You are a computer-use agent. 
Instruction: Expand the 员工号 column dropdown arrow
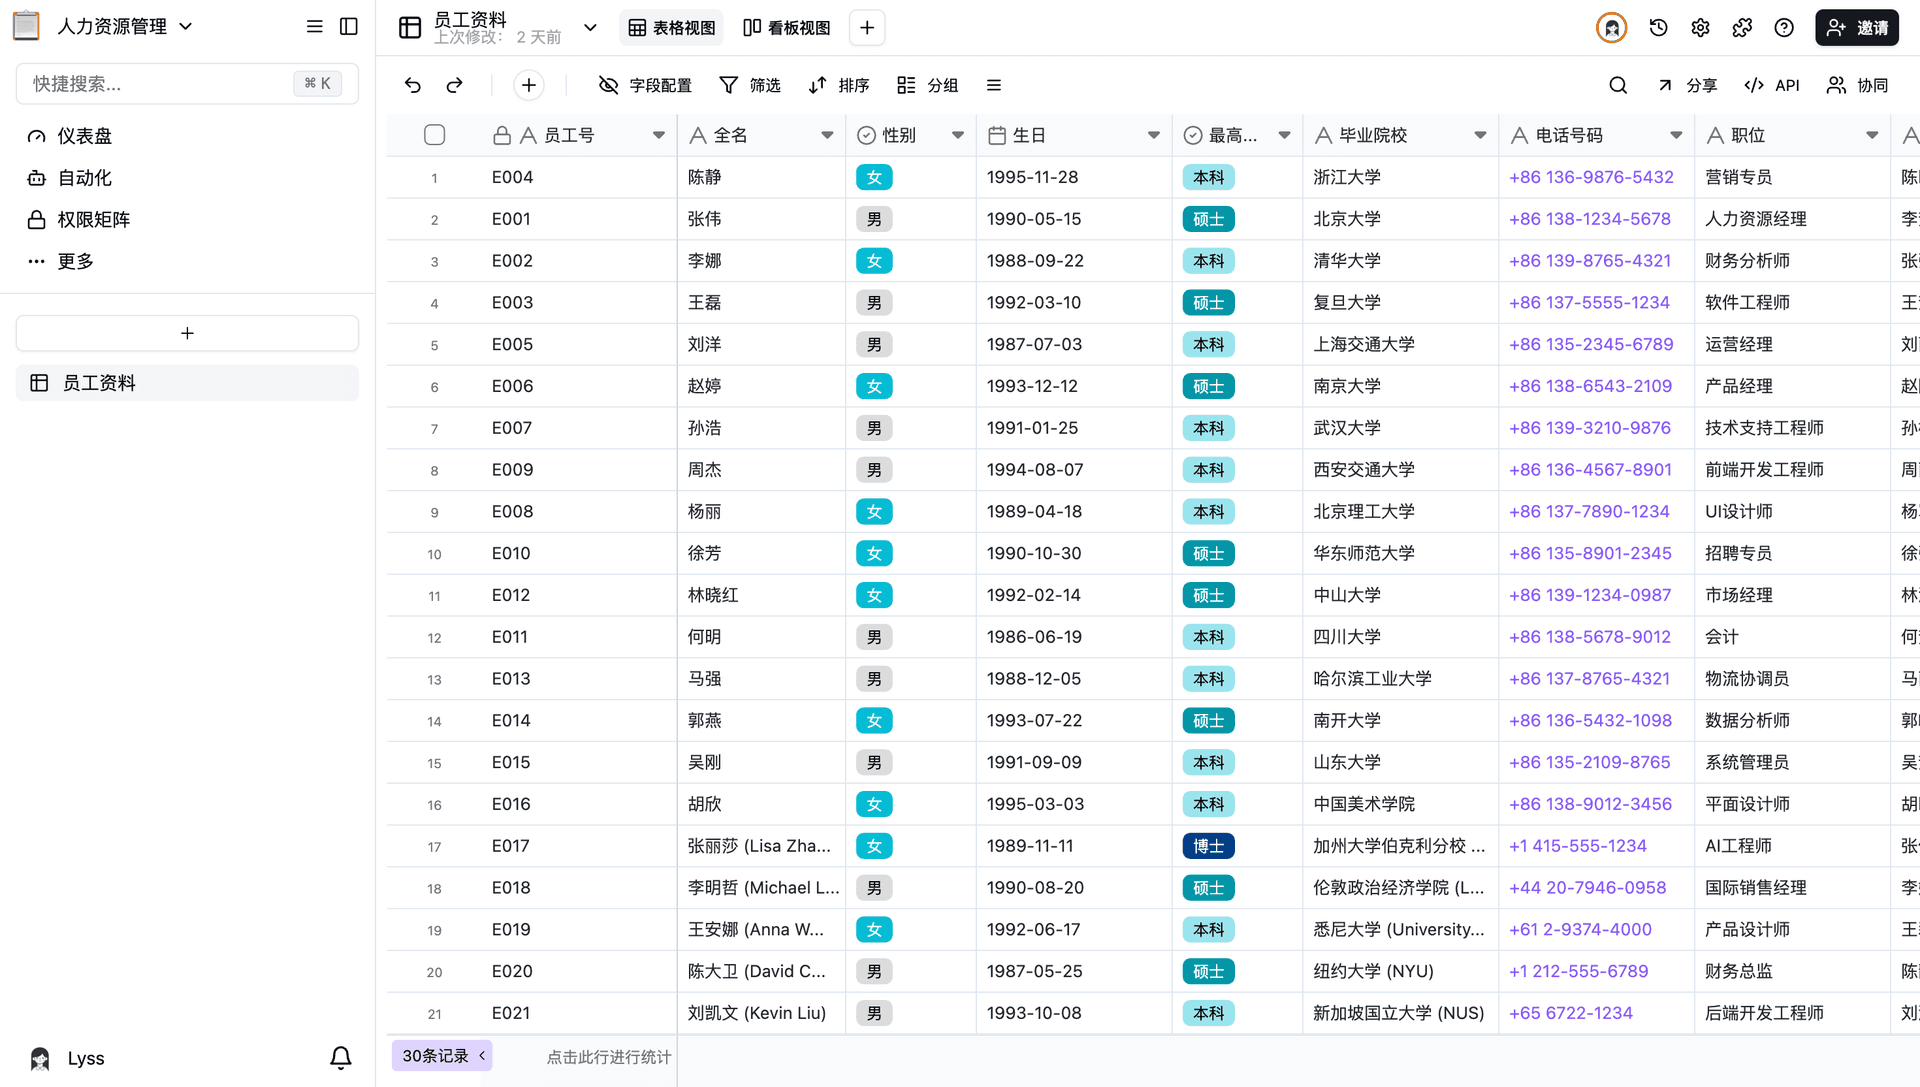[x=659, y=134]
